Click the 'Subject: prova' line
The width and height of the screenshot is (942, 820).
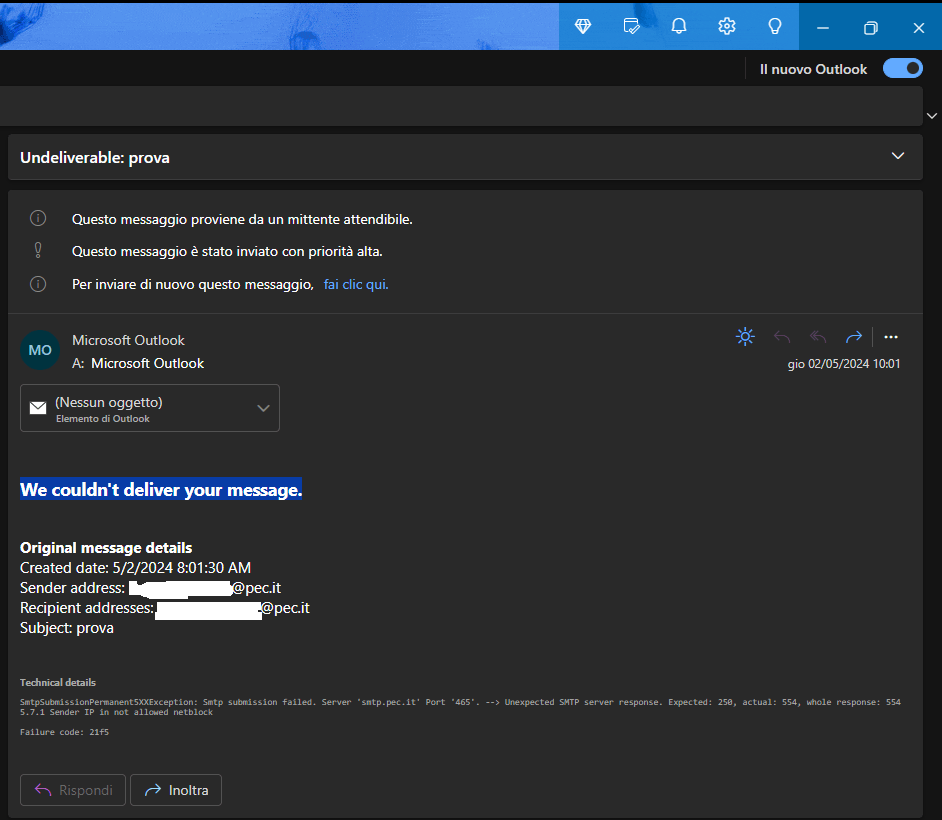click(x=67, y=628)
